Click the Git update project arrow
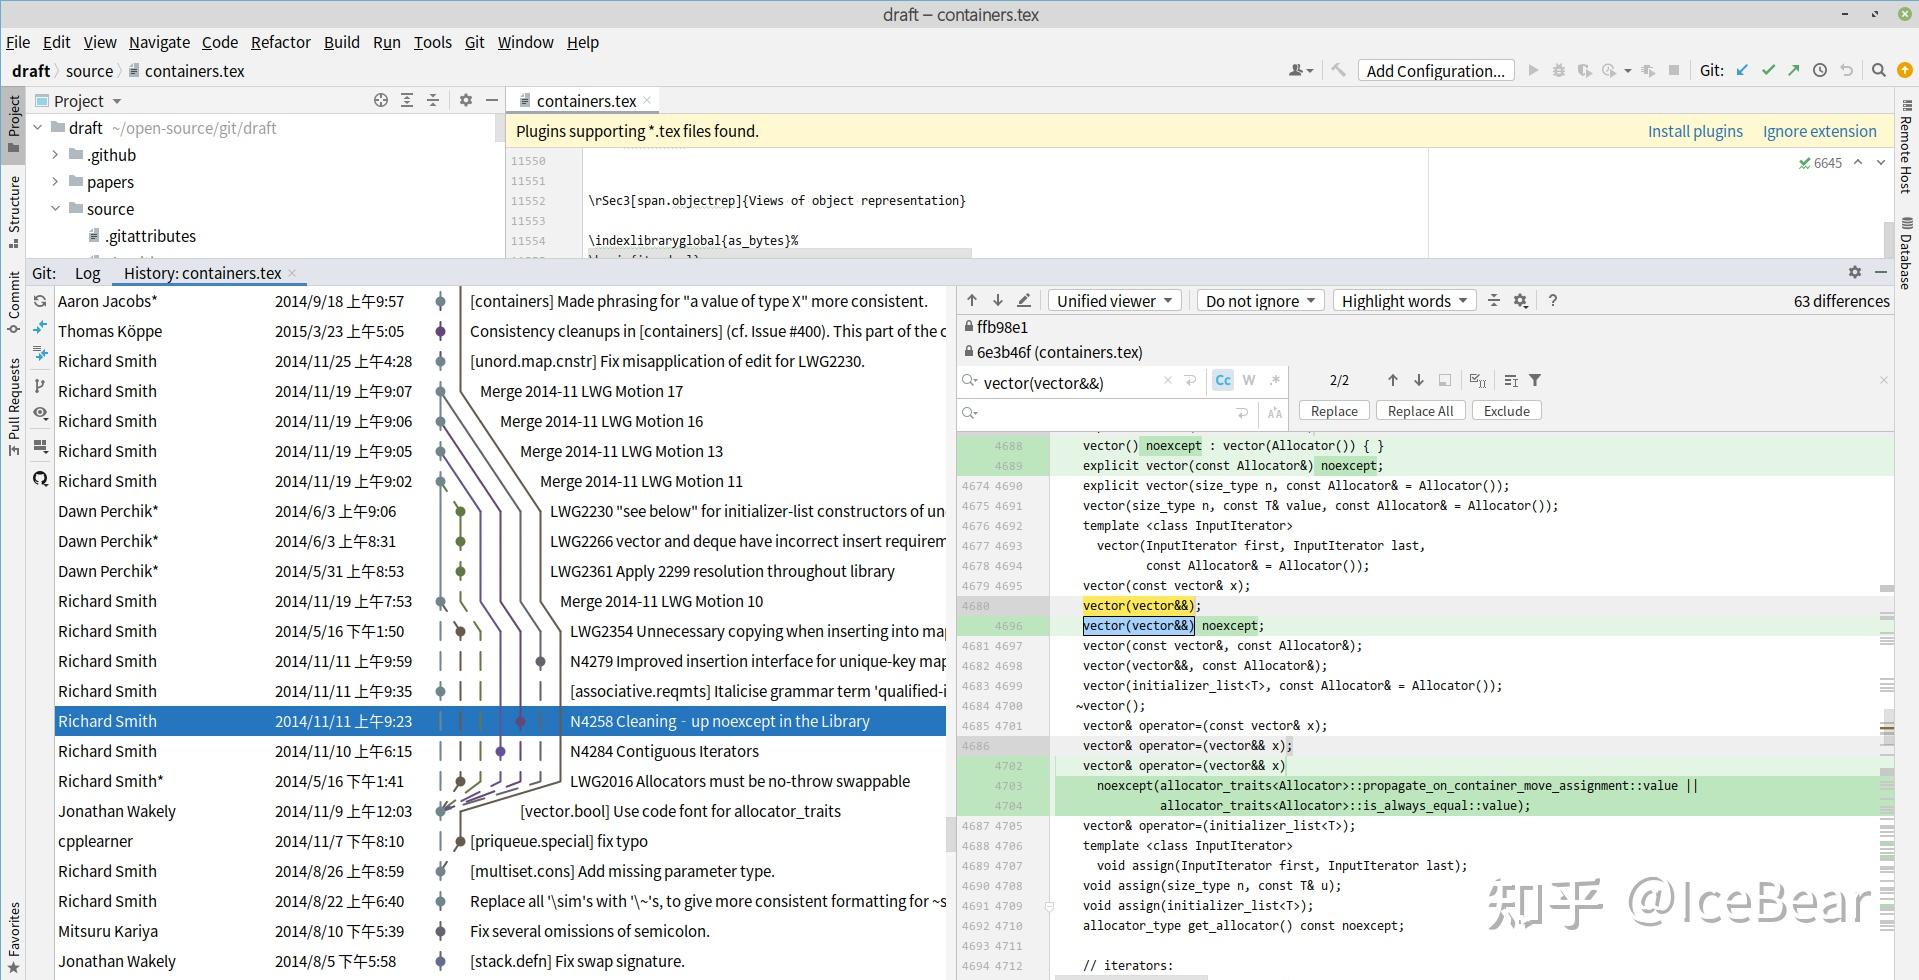Image resolution: width=1919 pixels, height=980 pixels. tap(1742, 70)
